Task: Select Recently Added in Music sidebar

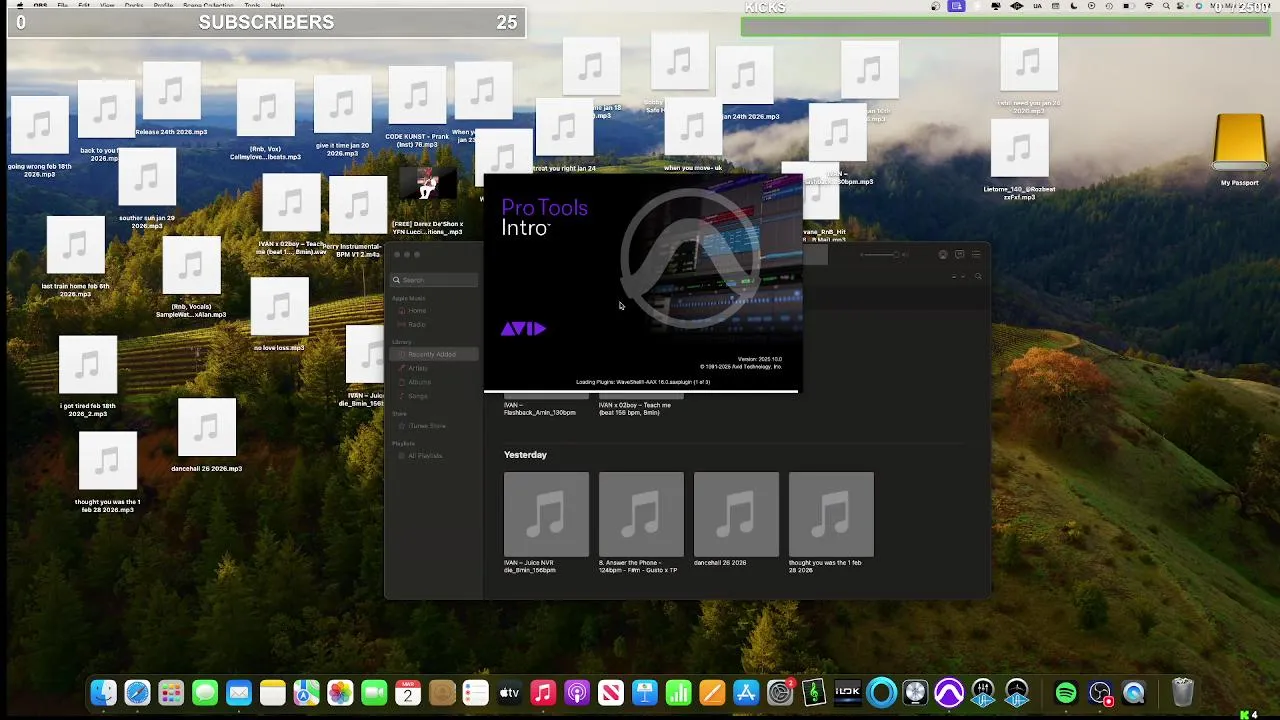Action: point(432,354)
